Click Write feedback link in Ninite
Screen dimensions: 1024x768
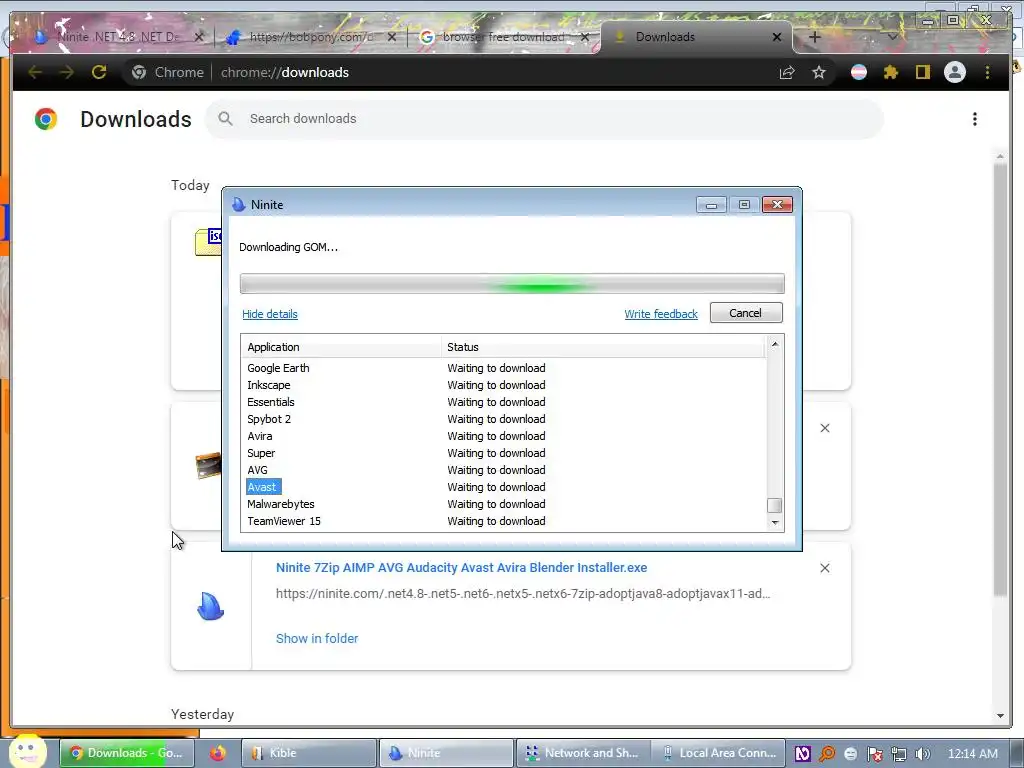click(661, 314)
